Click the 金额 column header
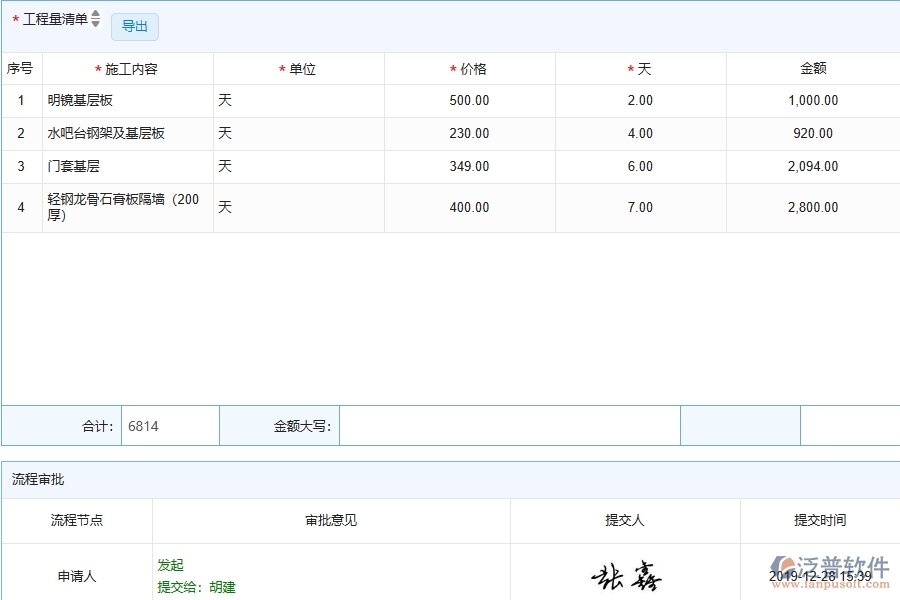This screenshot has width=900, height=600. click(x=813, y=68)
